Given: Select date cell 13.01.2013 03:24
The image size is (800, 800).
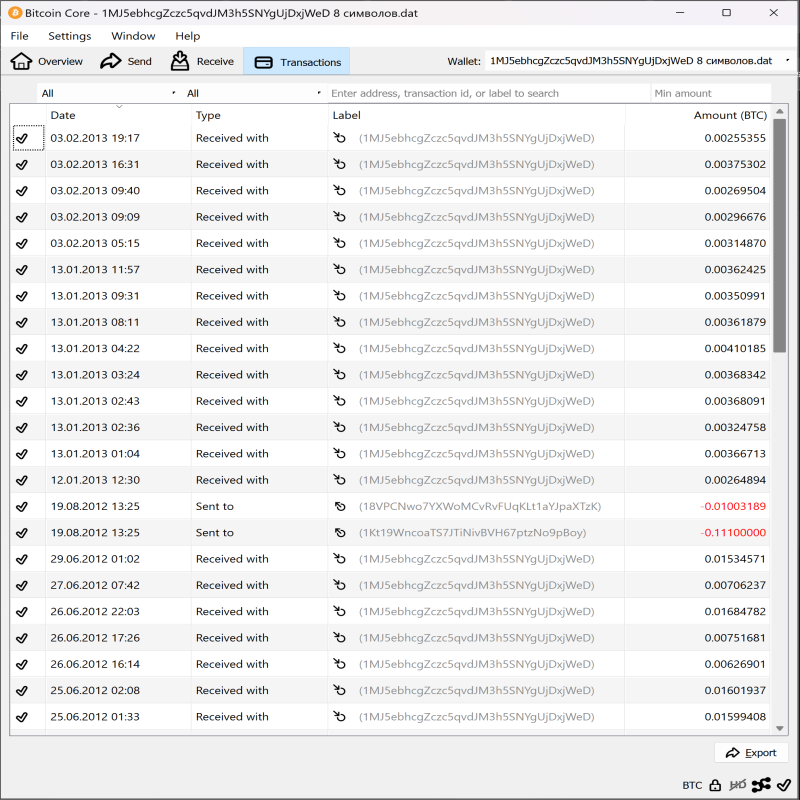Looking at the screenshot, I should pyautogui.click(x=95, y=375).
